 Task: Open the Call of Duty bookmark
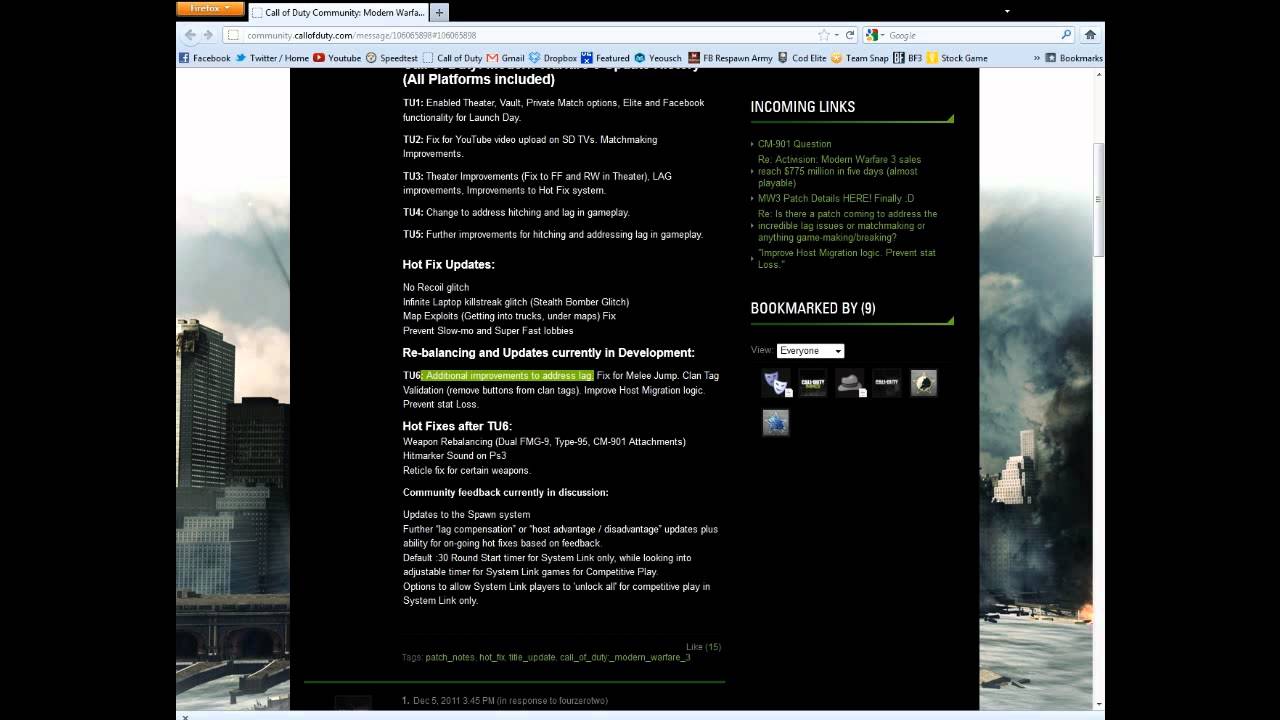(452, 58)
